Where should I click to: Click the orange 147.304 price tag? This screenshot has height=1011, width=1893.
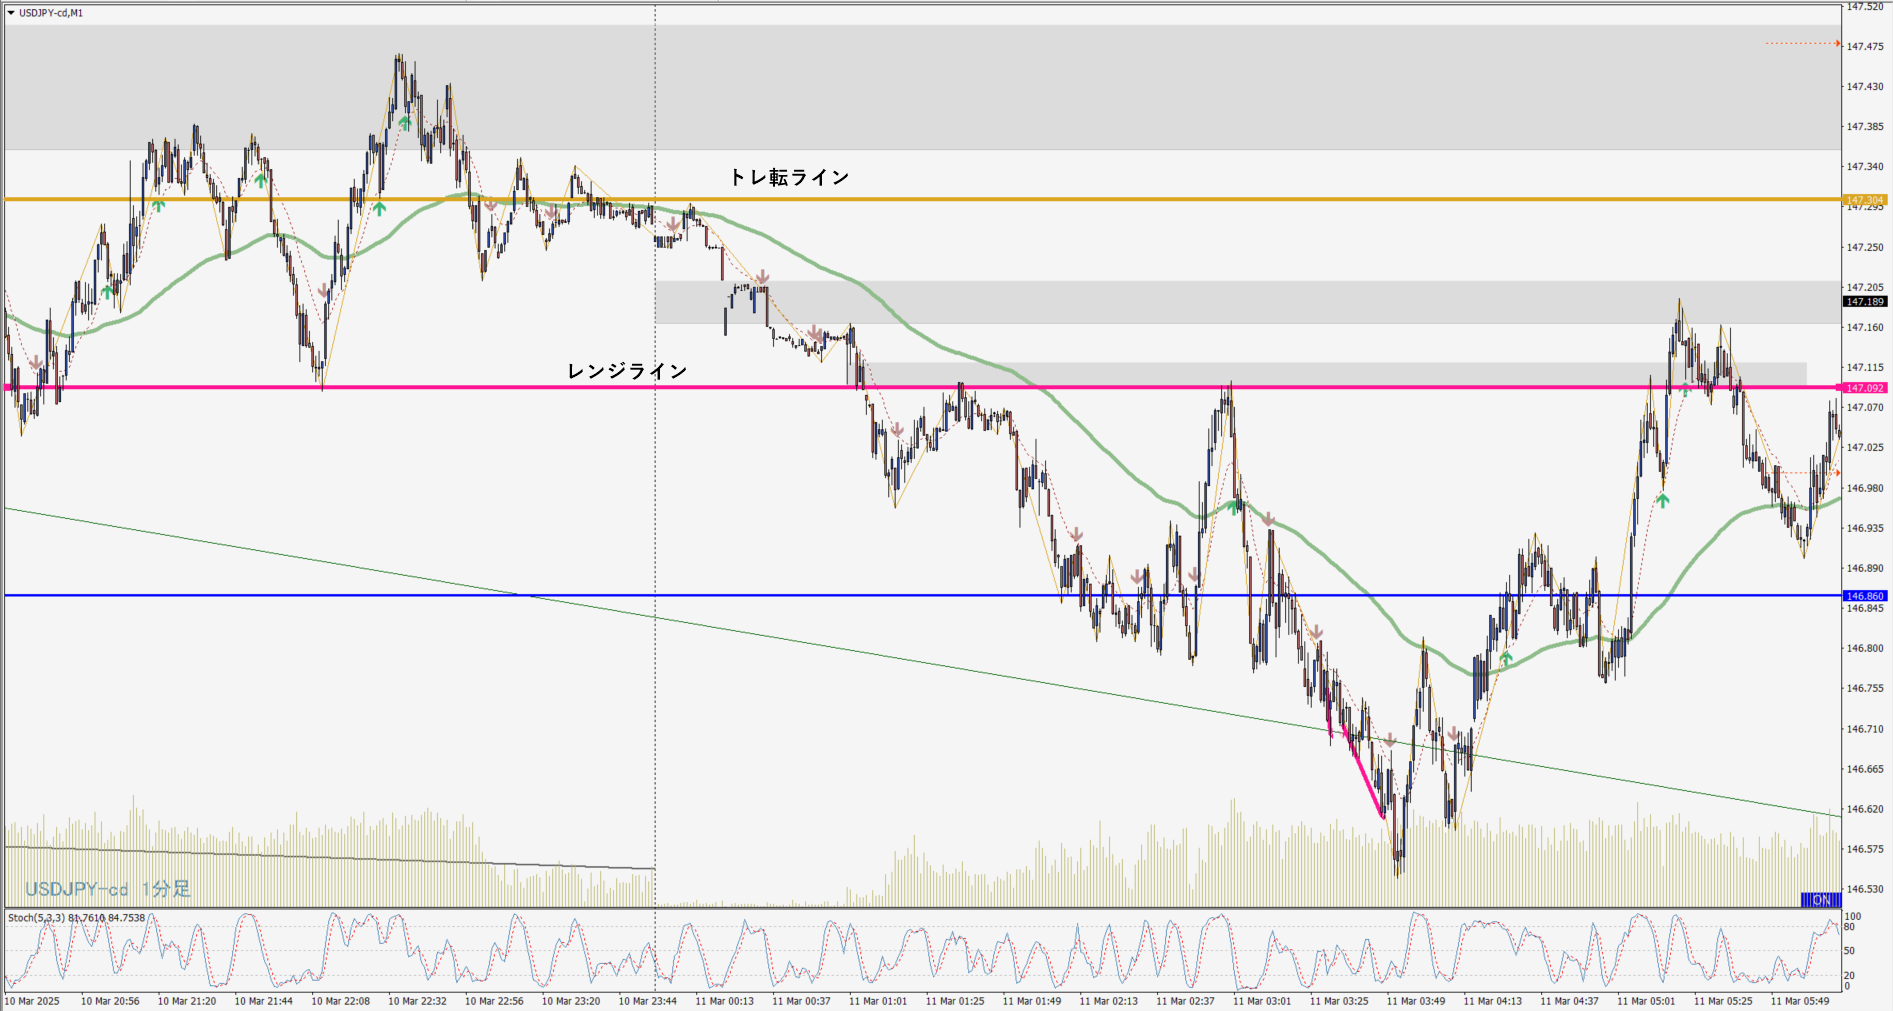[x=1865, y=200]
